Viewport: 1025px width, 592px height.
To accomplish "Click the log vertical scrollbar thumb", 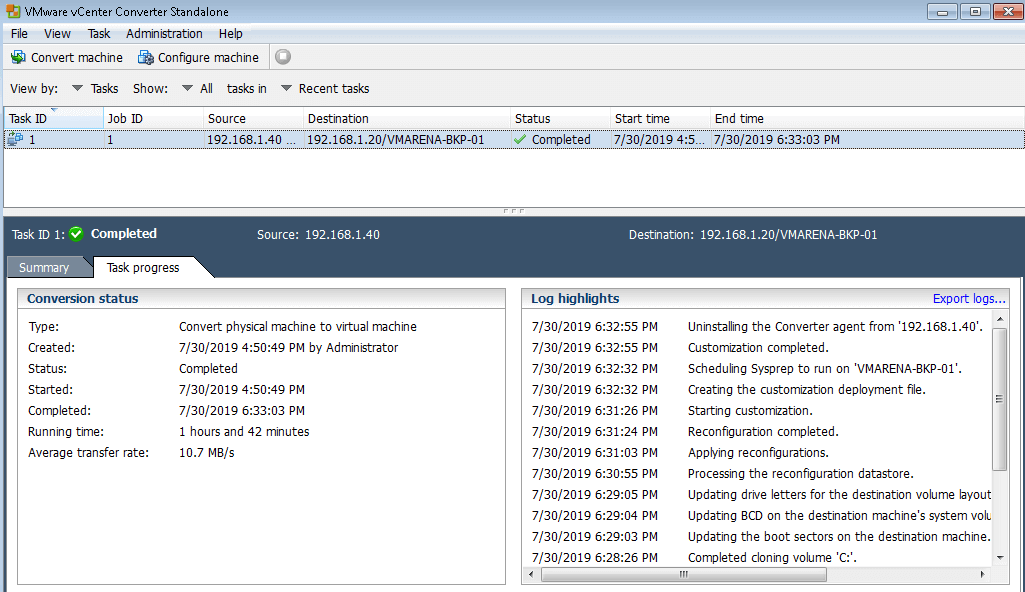I will point(1000,399).
